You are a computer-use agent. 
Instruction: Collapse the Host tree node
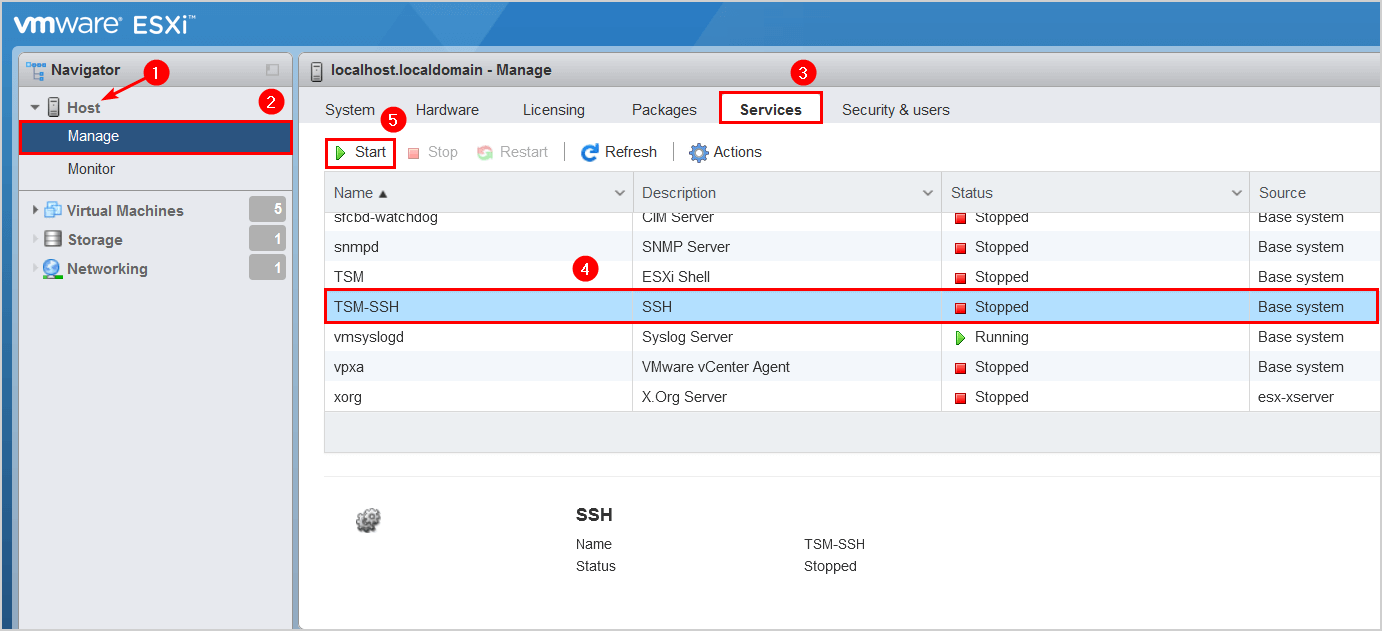tap(35, 108)
